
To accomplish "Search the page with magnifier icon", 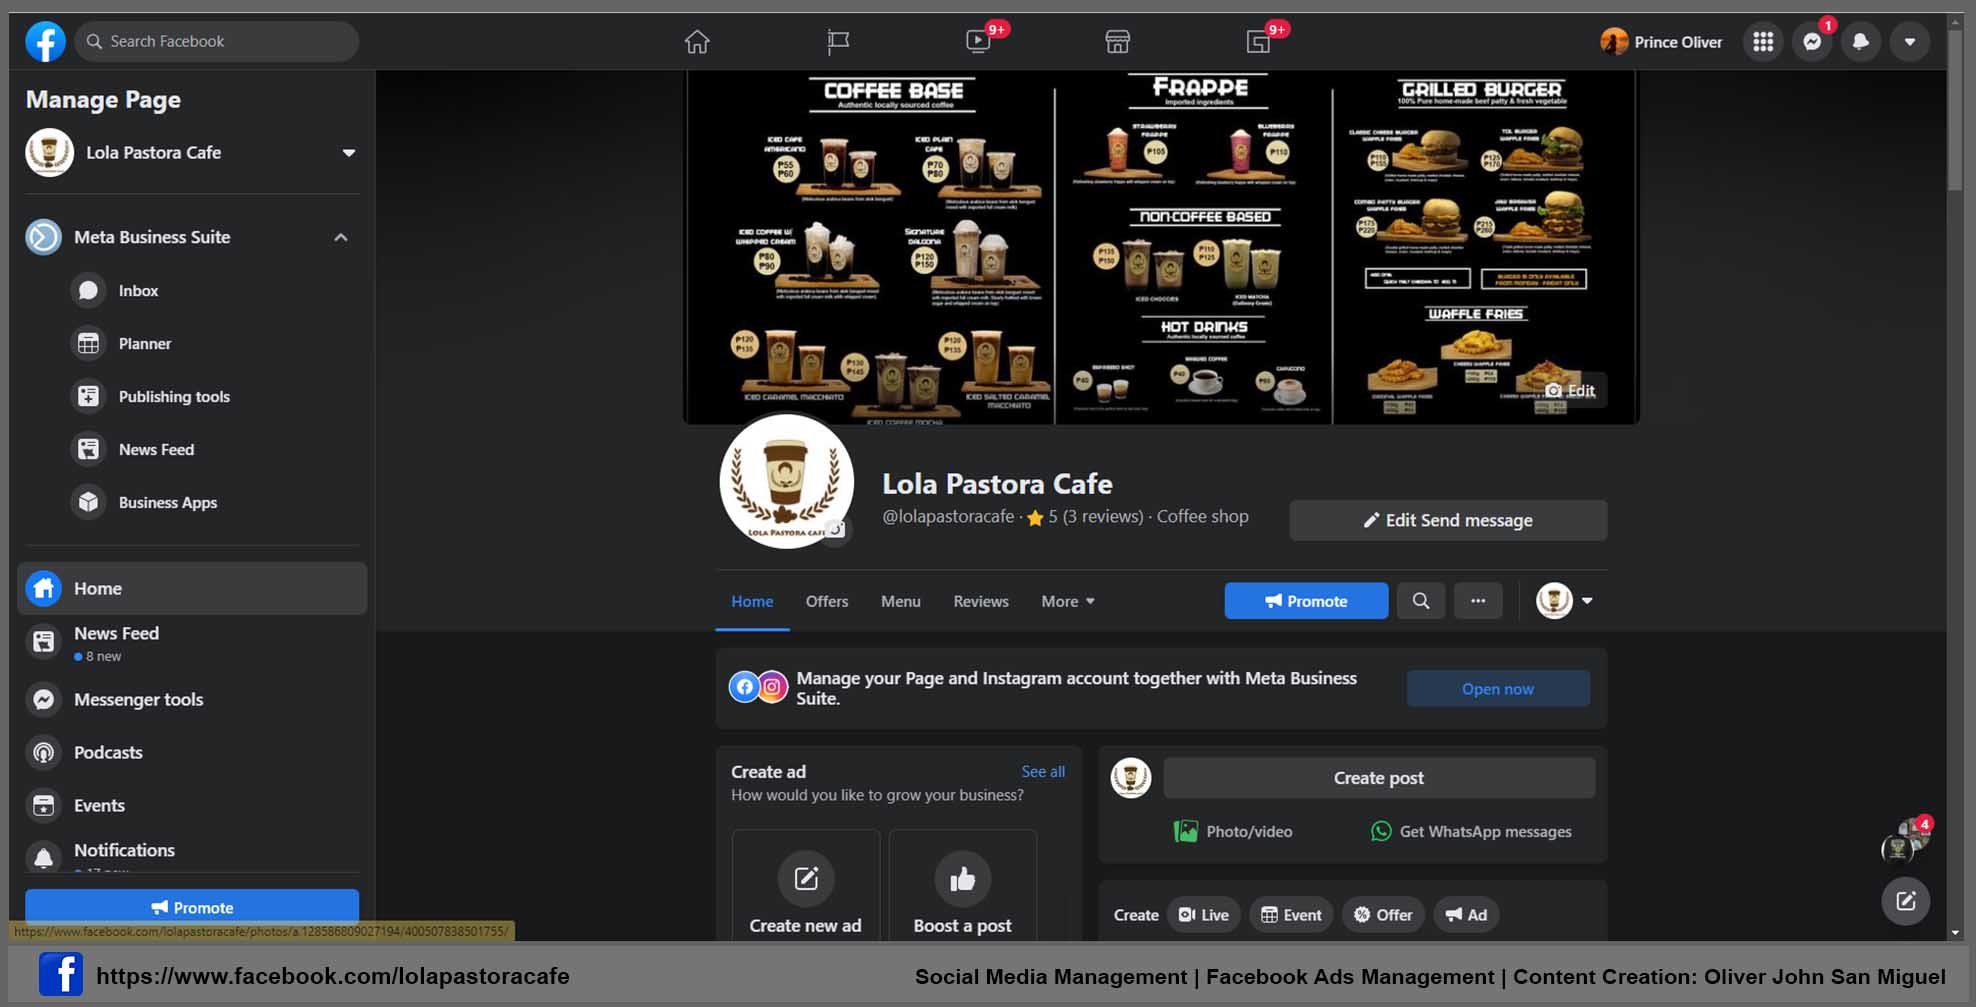I will [x=1421, y=601].
